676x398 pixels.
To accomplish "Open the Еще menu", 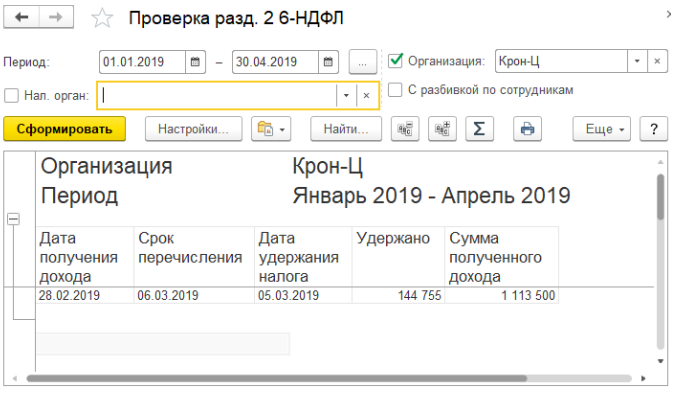I will (601, 129).
